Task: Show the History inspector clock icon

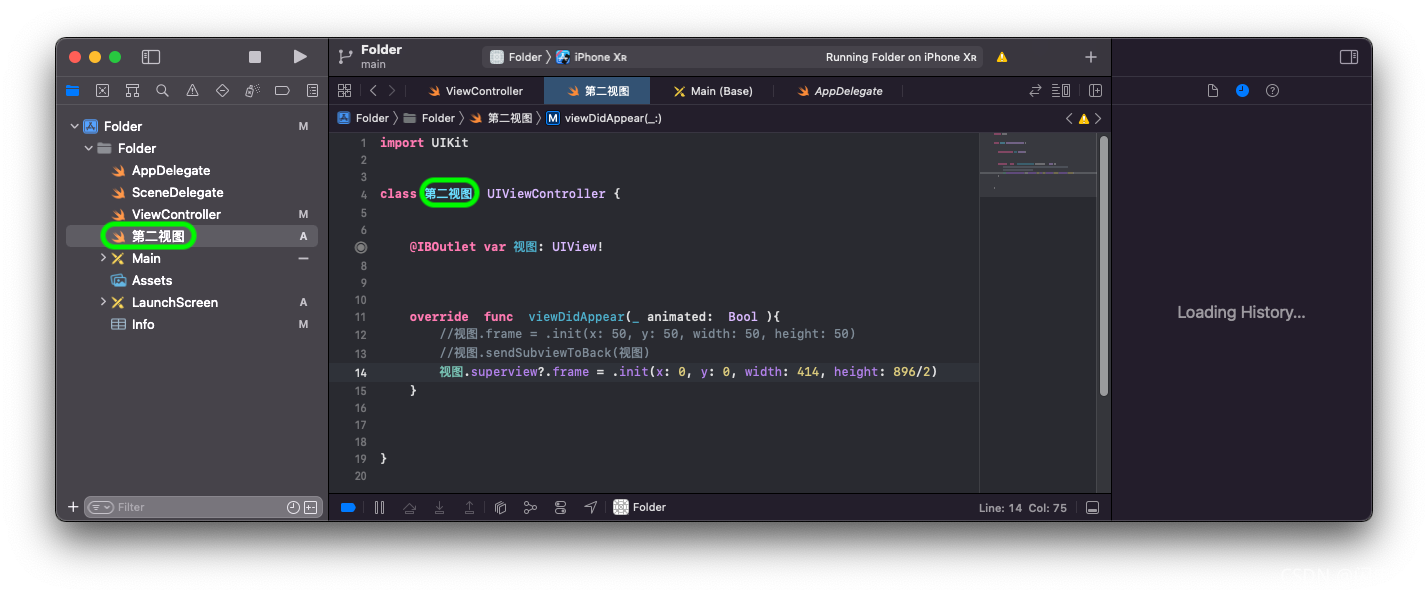Action: pyautogui.click(x=1242, y=91)
